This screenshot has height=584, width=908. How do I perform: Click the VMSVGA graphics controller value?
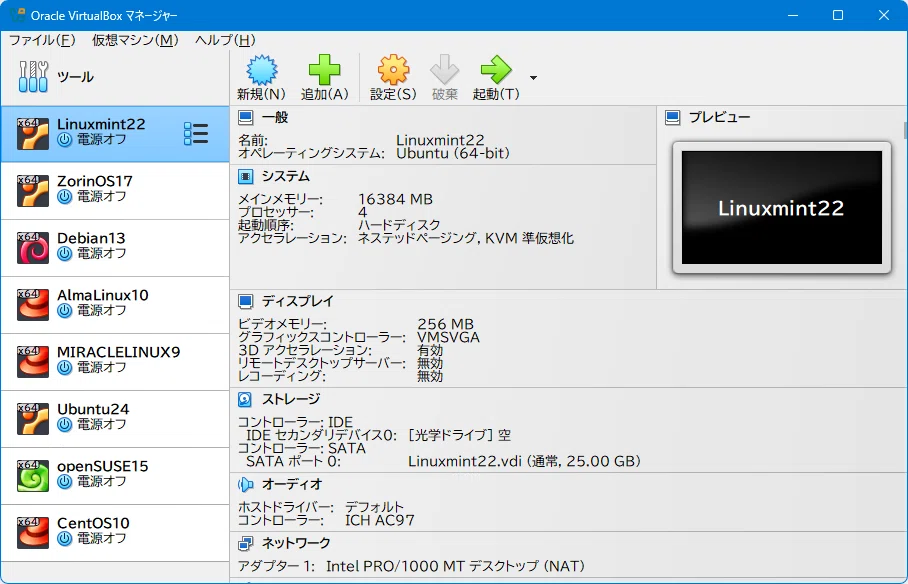click(x=448, y=337)
